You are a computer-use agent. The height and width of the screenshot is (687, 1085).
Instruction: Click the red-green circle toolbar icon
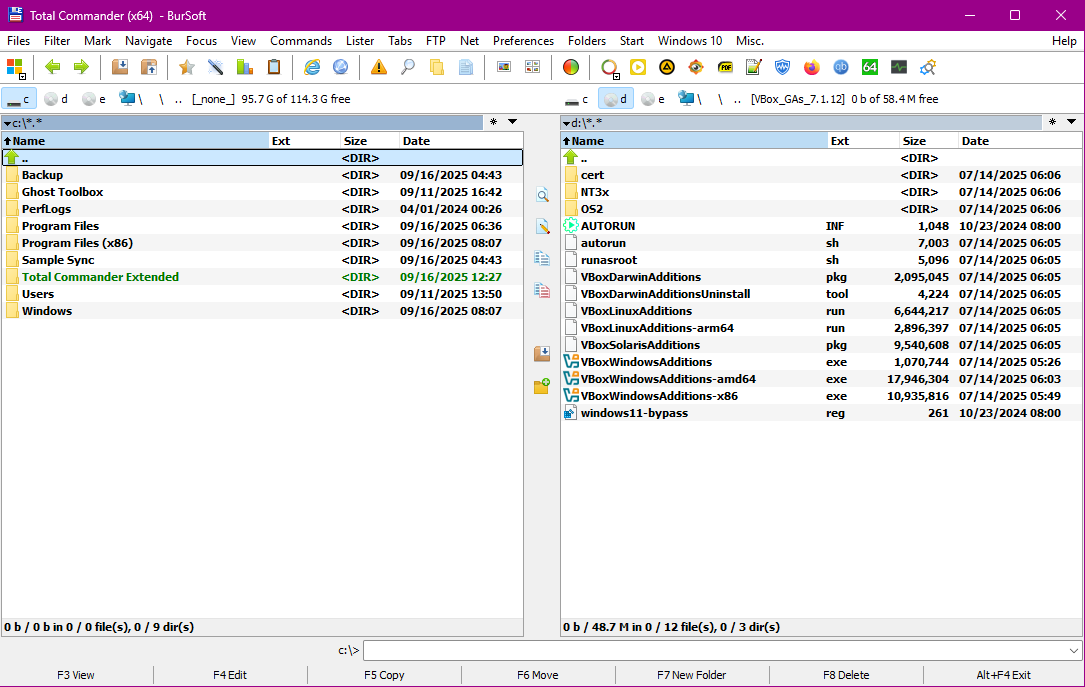(571, 67)
